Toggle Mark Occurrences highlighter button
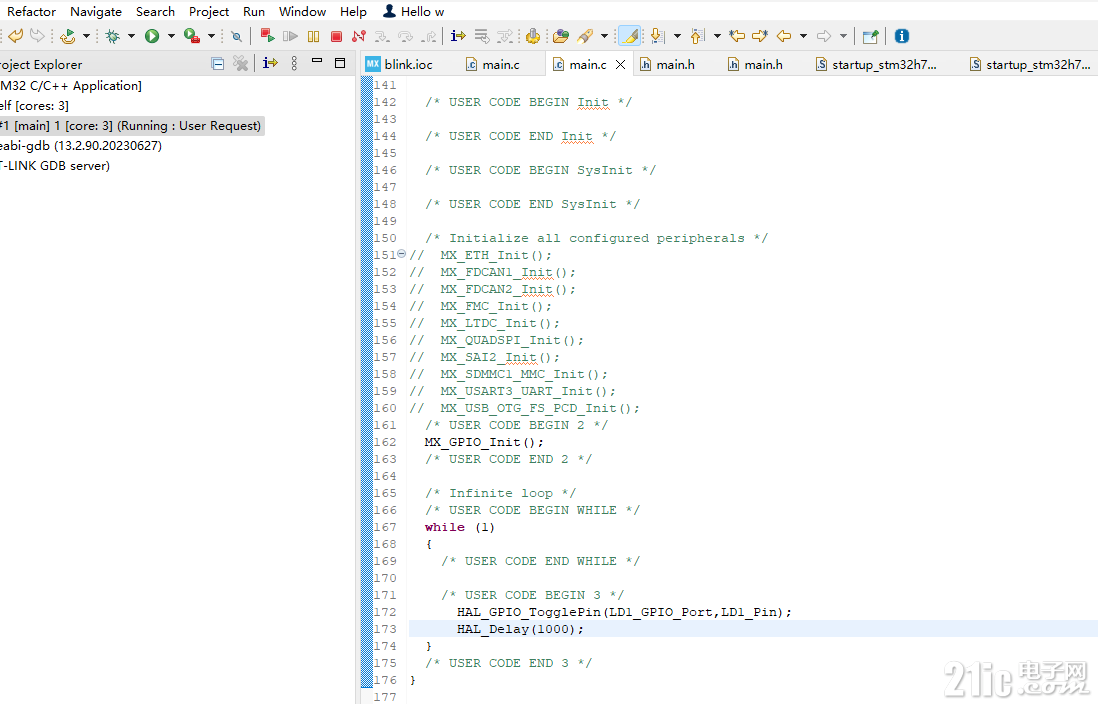 point(630,36)
